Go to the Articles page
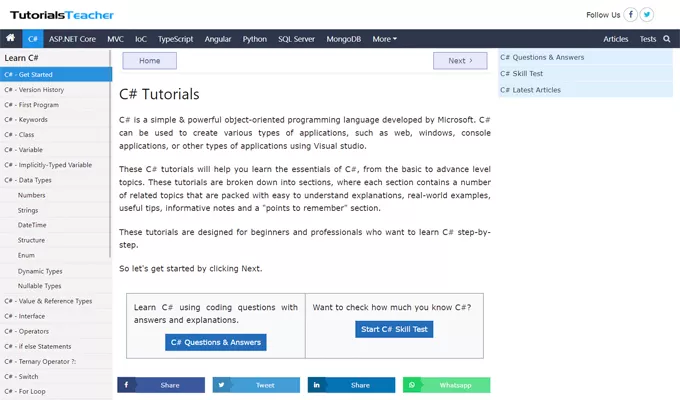 (615, 39)
